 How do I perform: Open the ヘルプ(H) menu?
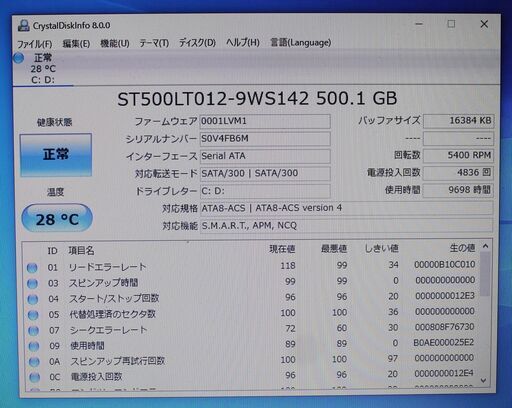[x=243, y=42]
